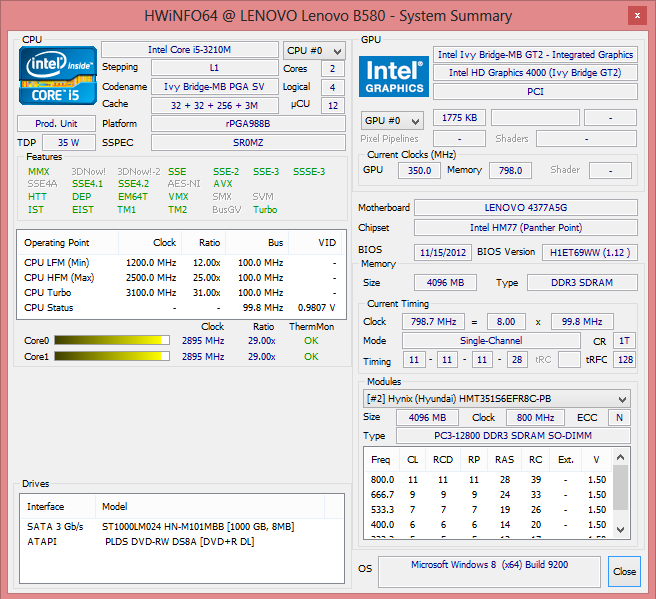Click the Platform rPGA988B field

pos(248,124)
